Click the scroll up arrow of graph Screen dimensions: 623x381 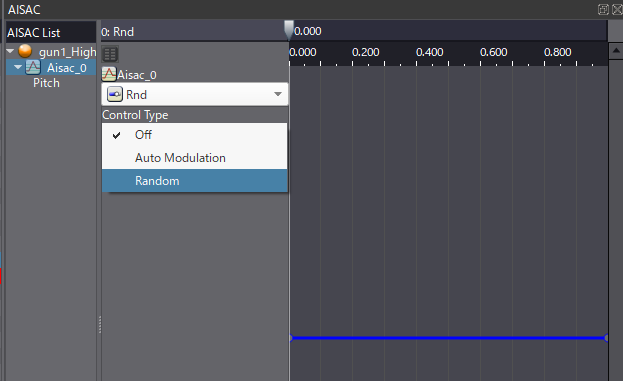pyautogui.click(x=616, y=51)
